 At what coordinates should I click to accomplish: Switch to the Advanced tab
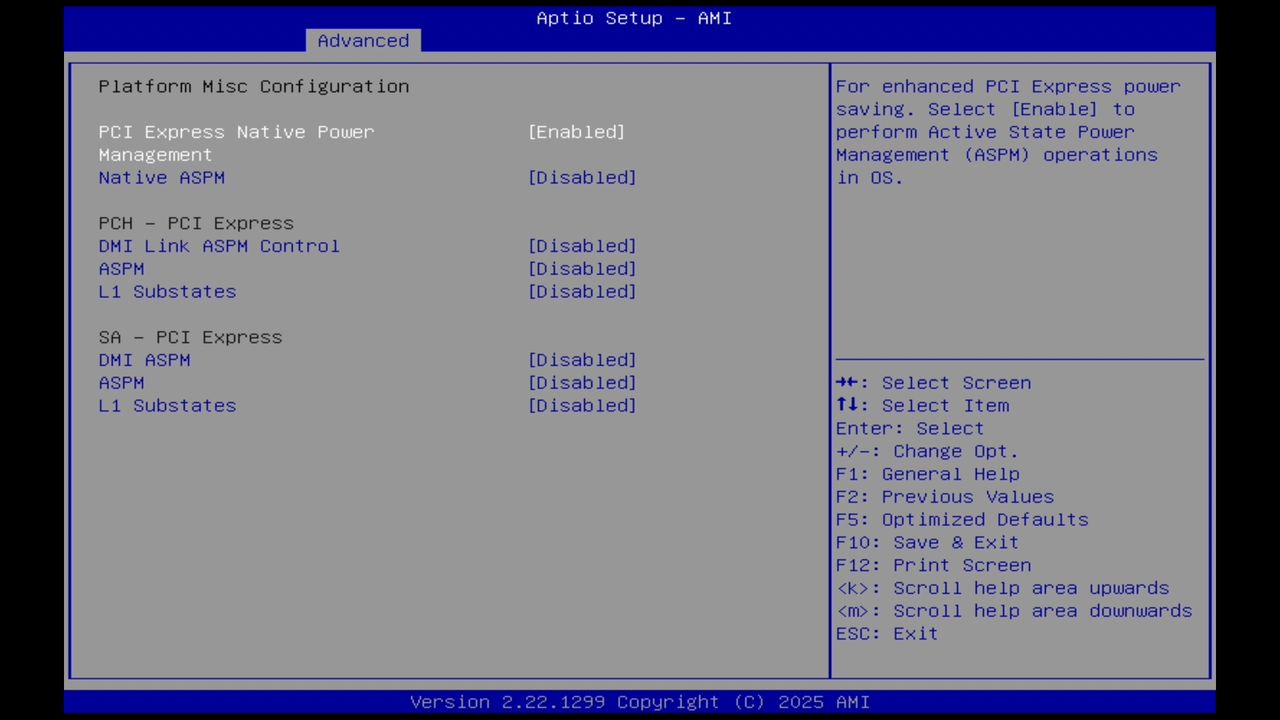click(x=363, y=40)
